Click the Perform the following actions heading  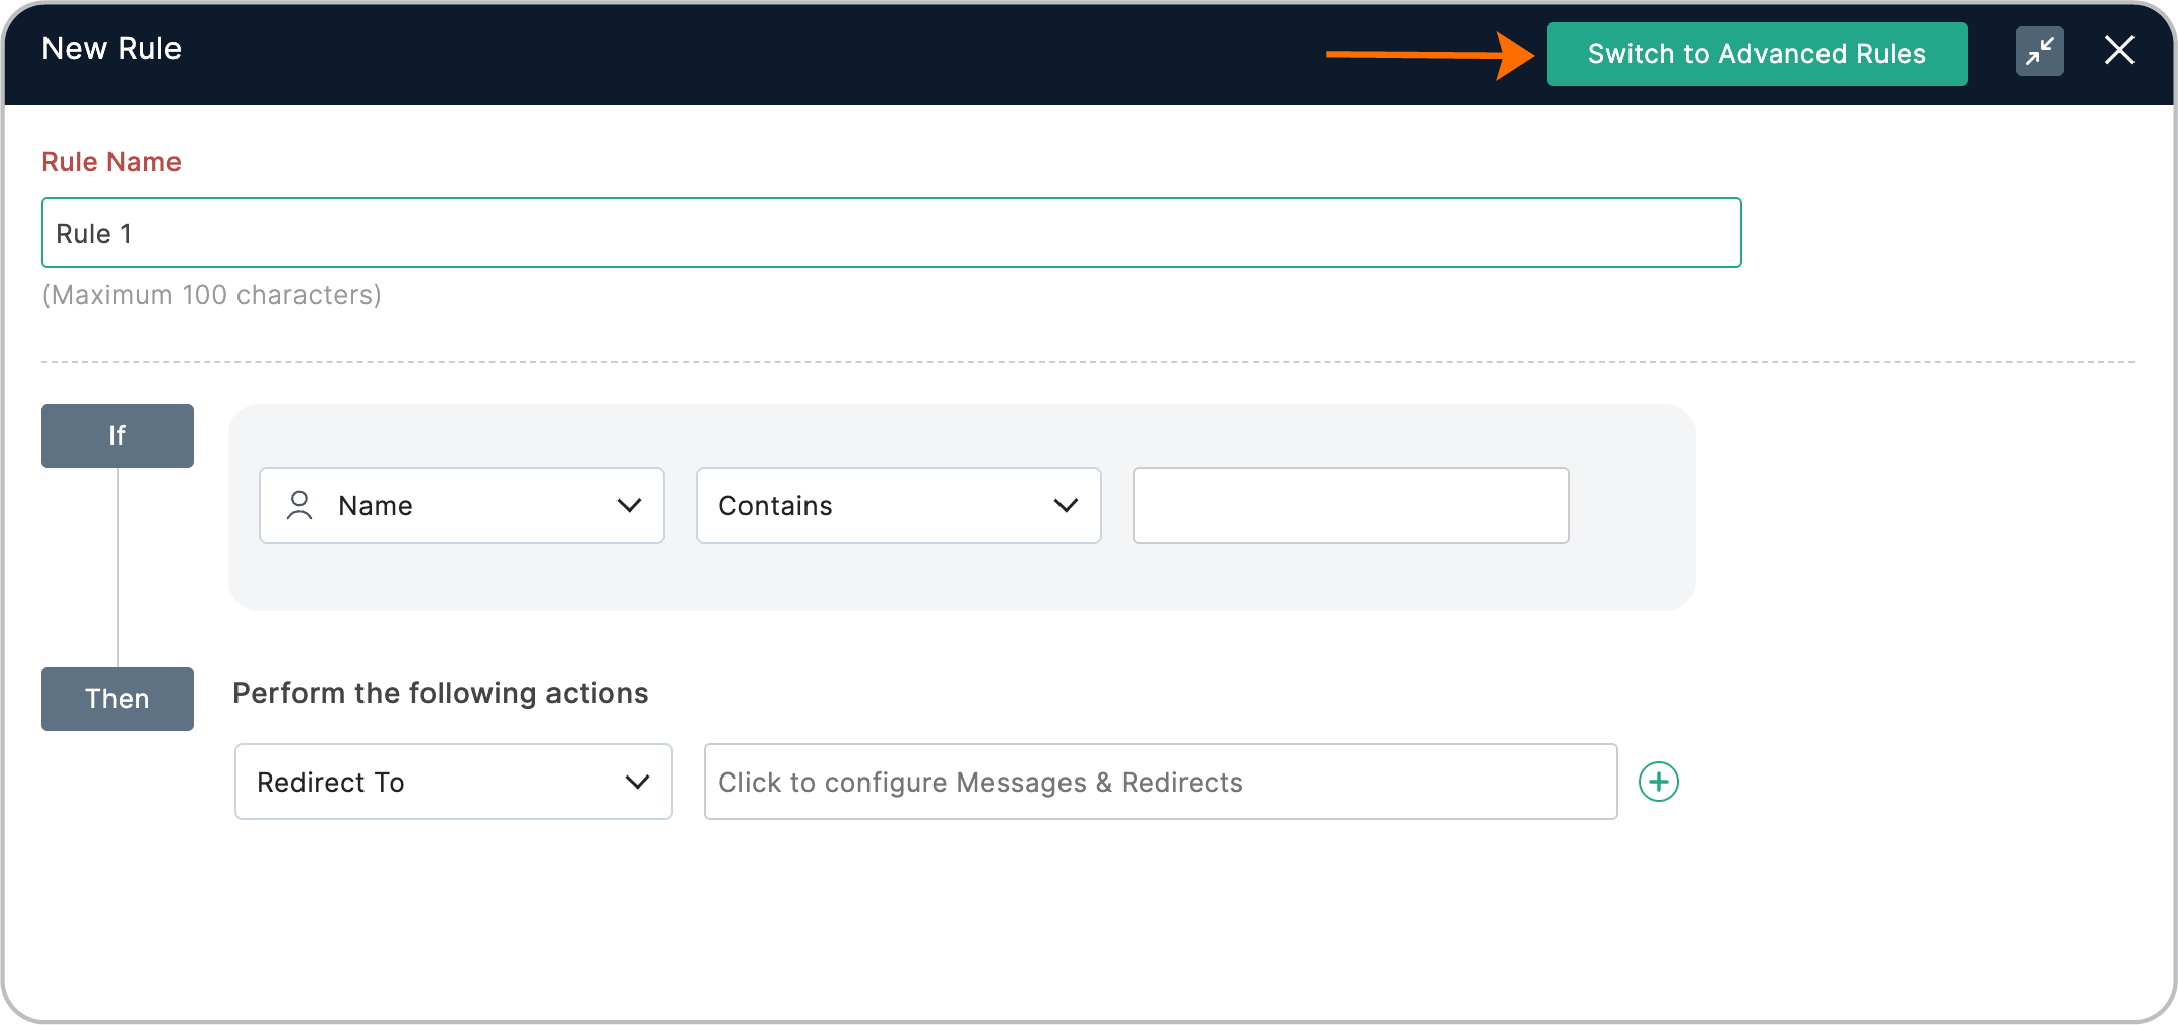tap(440, 693)
